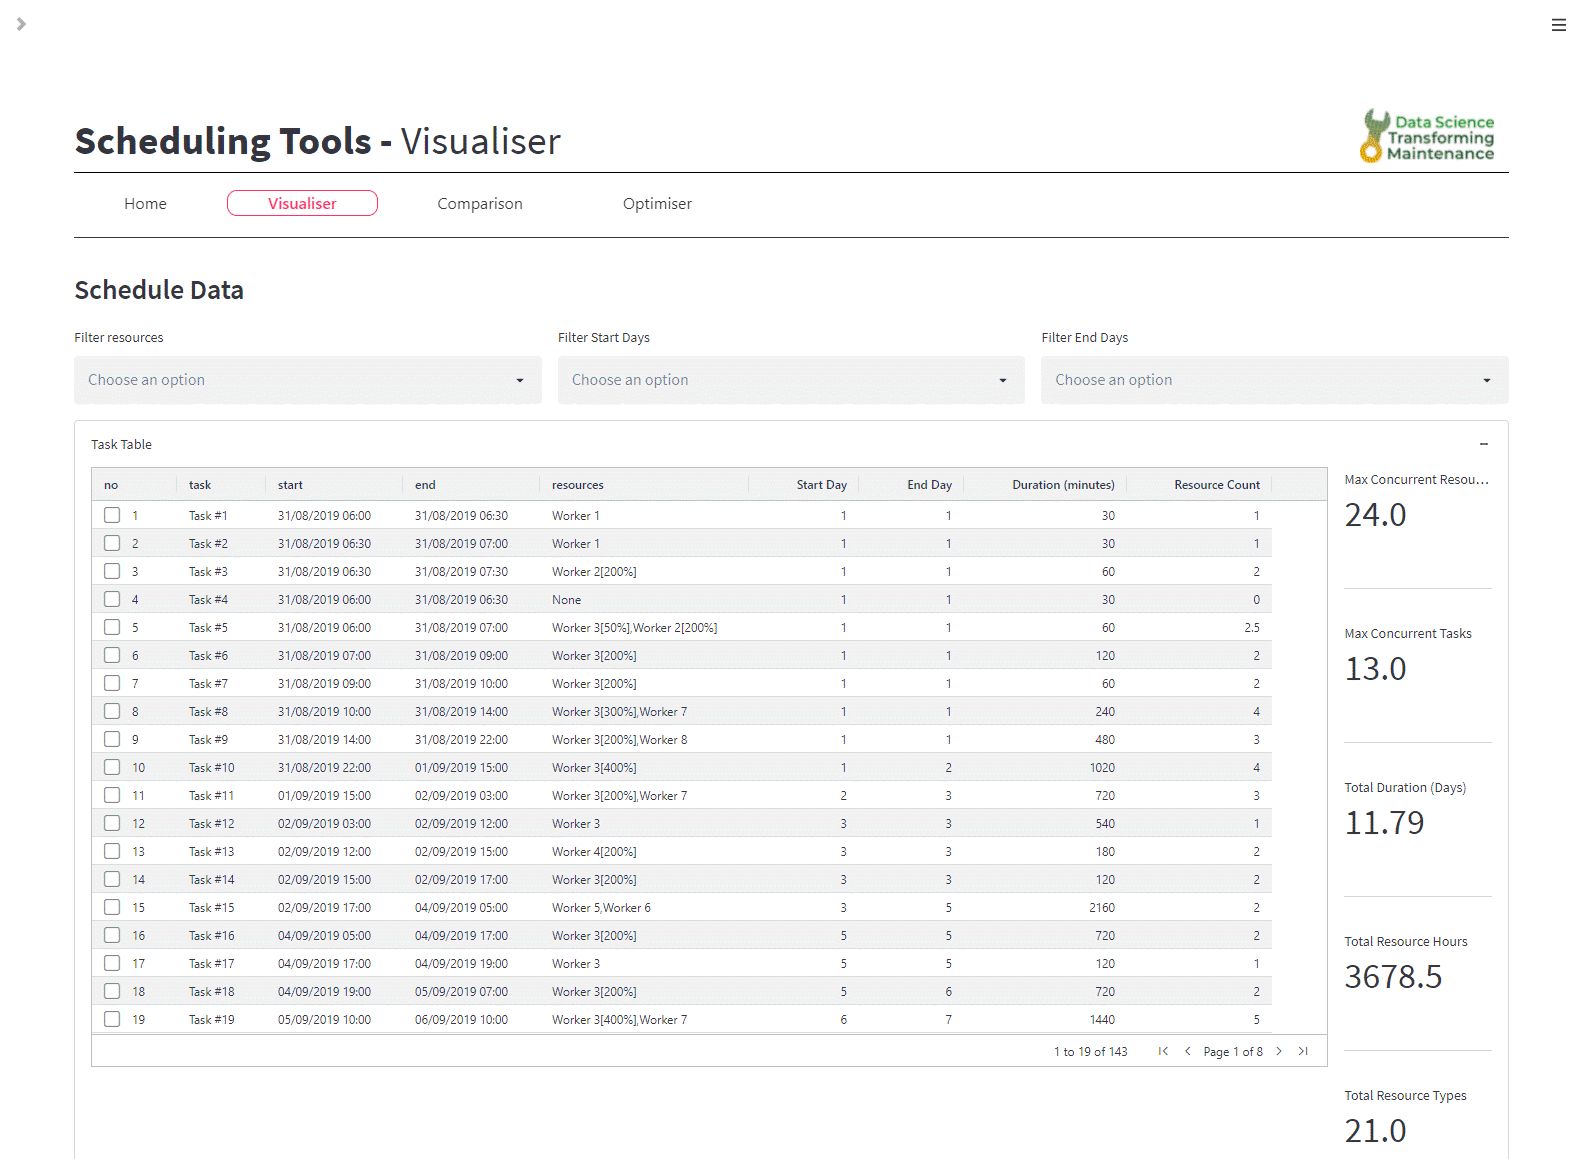Tick the checkbox for Task #1
Viewport: 1588px width, 1159px height.
pyautogui.click(x=112, y=515)
